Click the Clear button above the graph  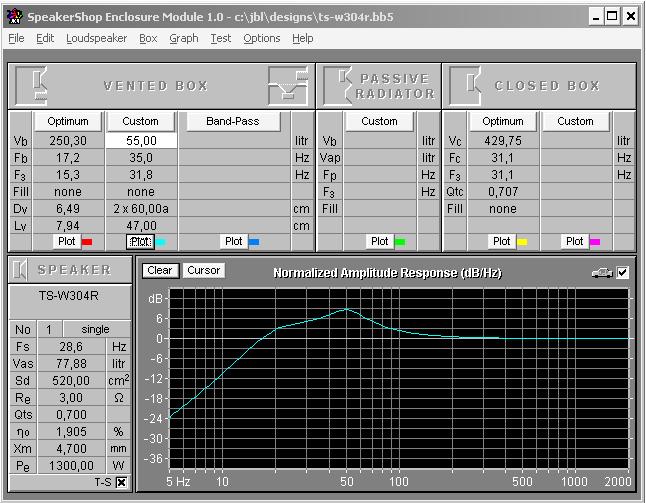(158, 270)
